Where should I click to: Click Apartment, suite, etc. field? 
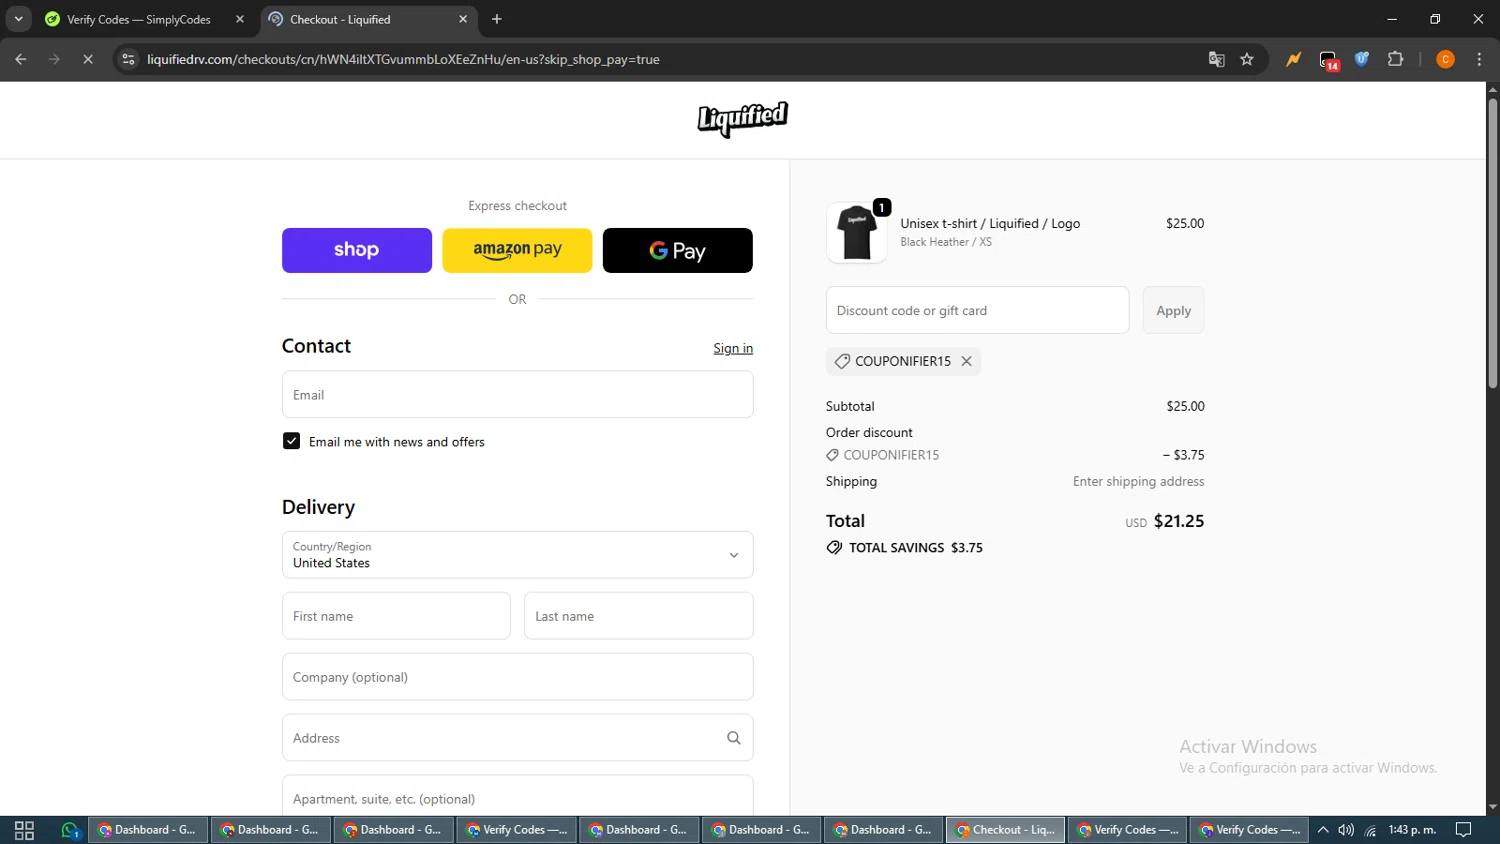[517, 796]
